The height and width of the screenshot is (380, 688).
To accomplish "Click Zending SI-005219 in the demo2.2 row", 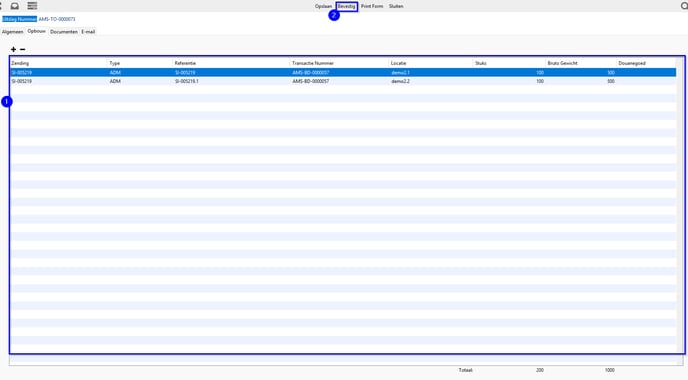I will coord(22,81).
